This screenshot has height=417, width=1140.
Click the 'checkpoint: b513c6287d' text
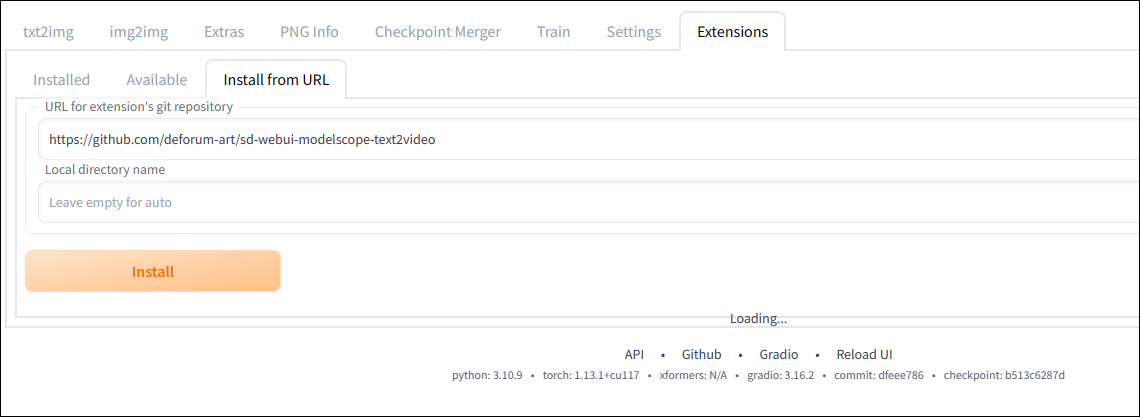coord(1004,376)
